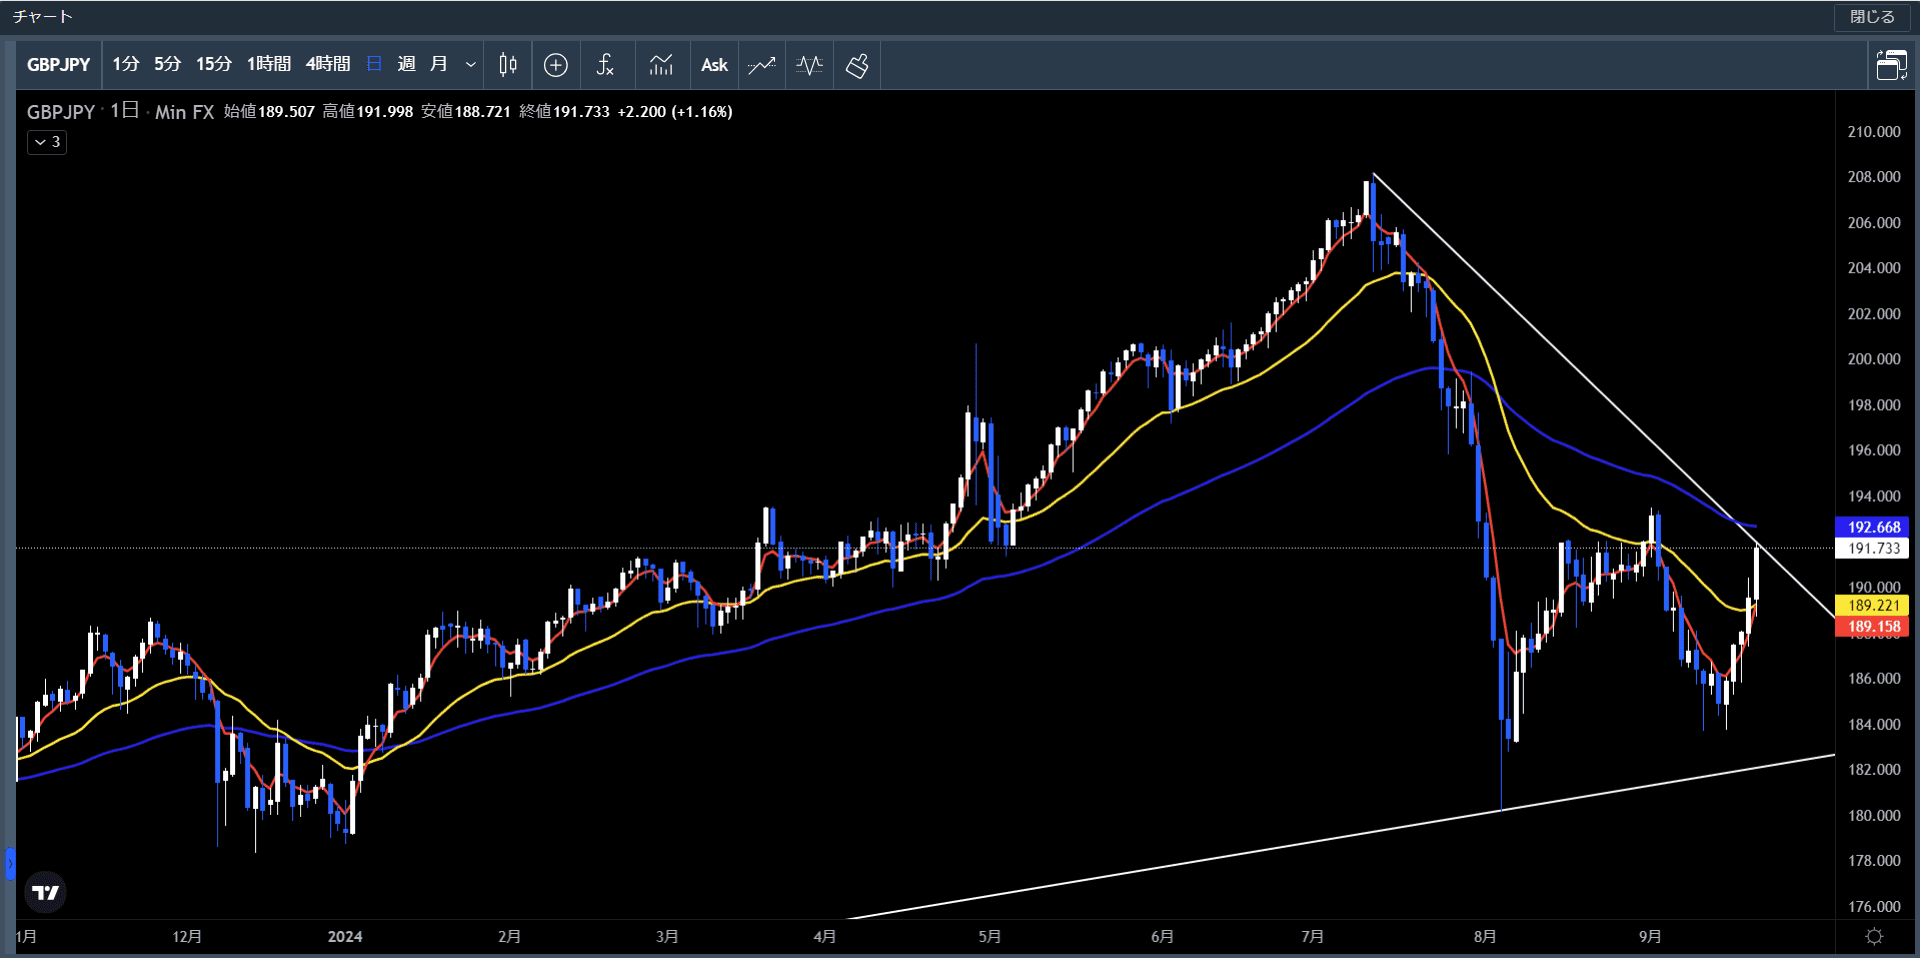
Task: Click the blue 192.668 price label
Action: click(x=1873, y=527)
